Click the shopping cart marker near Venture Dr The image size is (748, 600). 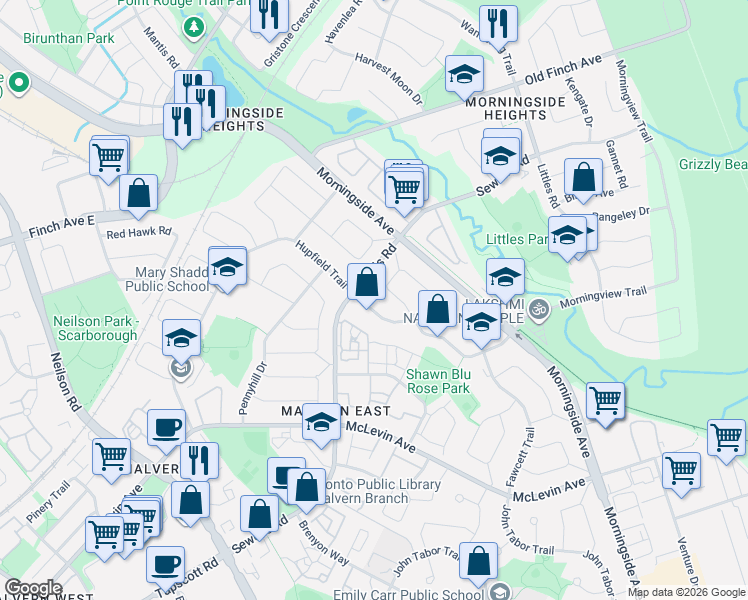pyautogui.click(x=682, y=472)
